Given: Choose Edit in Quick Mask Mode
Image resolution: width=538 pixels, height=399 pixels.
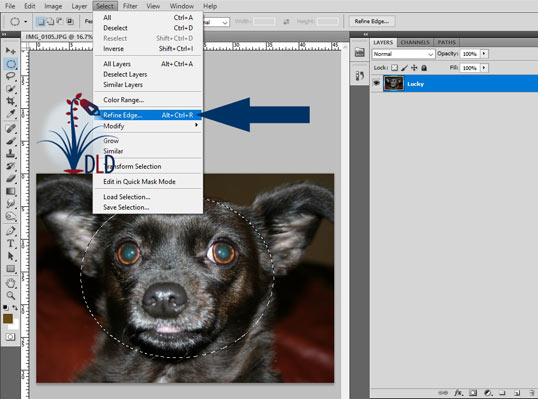Looking at the screenshot, I should (x=148, y=181).
